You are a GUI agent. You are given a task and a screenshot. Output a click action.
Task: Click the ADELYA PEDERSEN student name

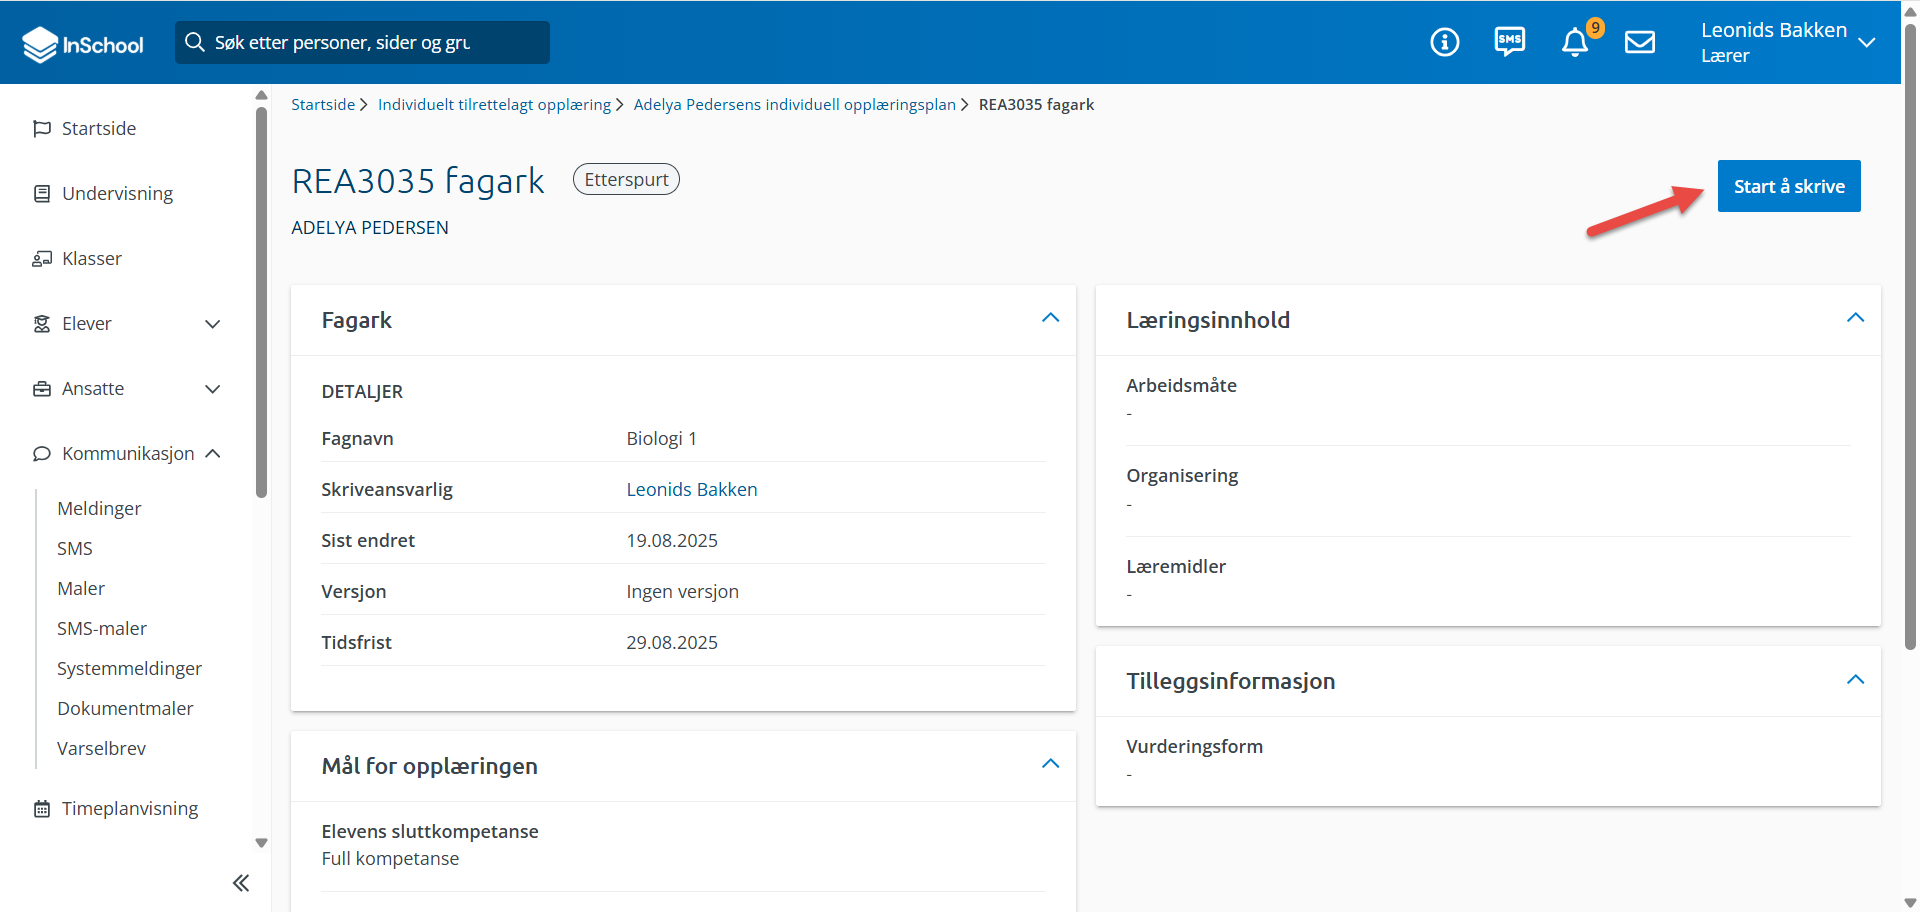[x=370, y=227]
